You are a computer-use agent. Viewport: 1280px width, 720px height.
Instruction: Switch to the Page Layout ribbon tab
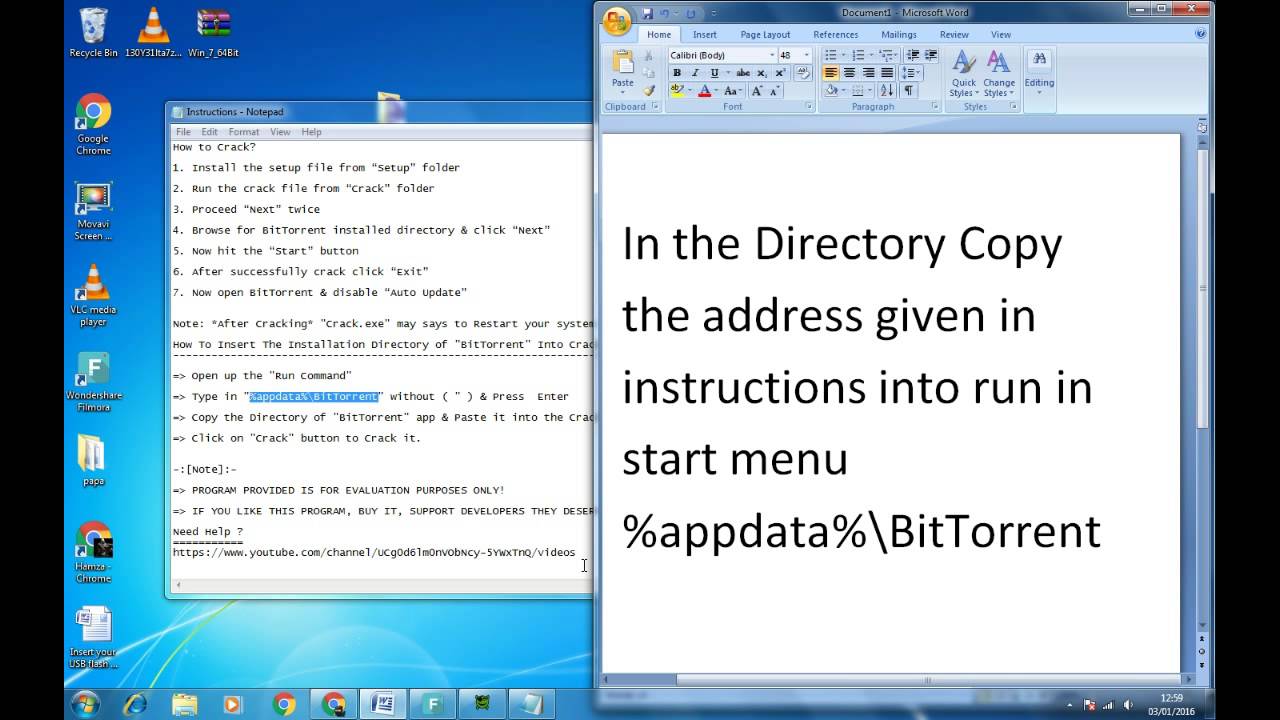tap(765, 35)
